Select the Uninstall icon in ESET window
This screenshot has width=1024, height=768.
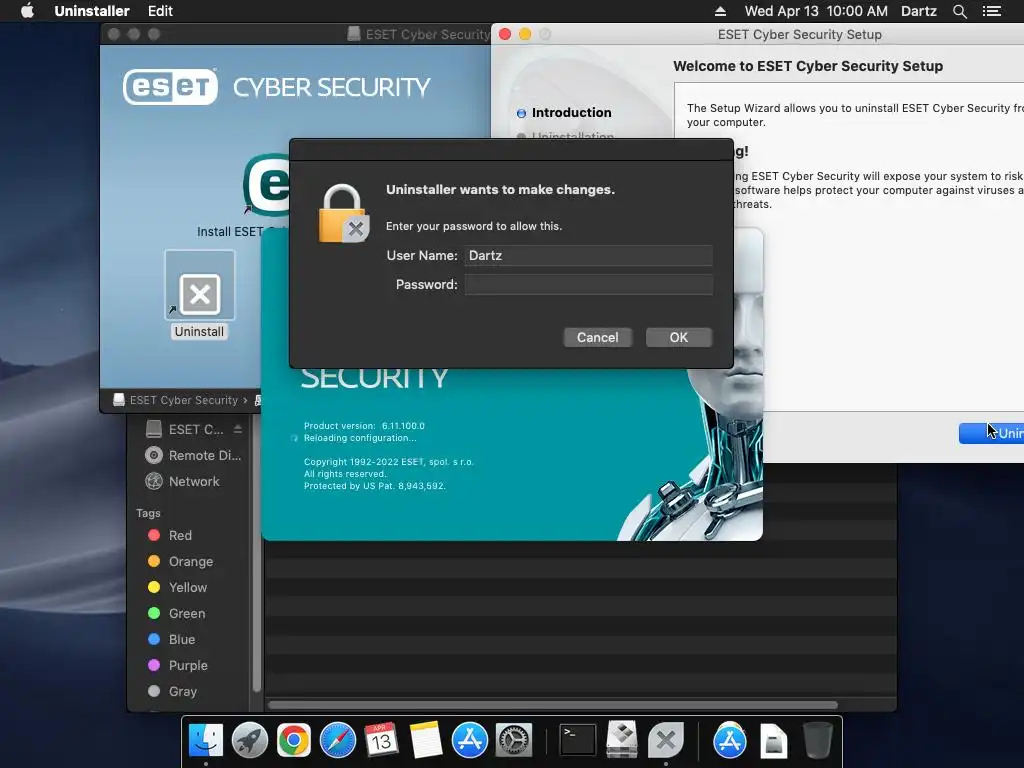[199, 294]
